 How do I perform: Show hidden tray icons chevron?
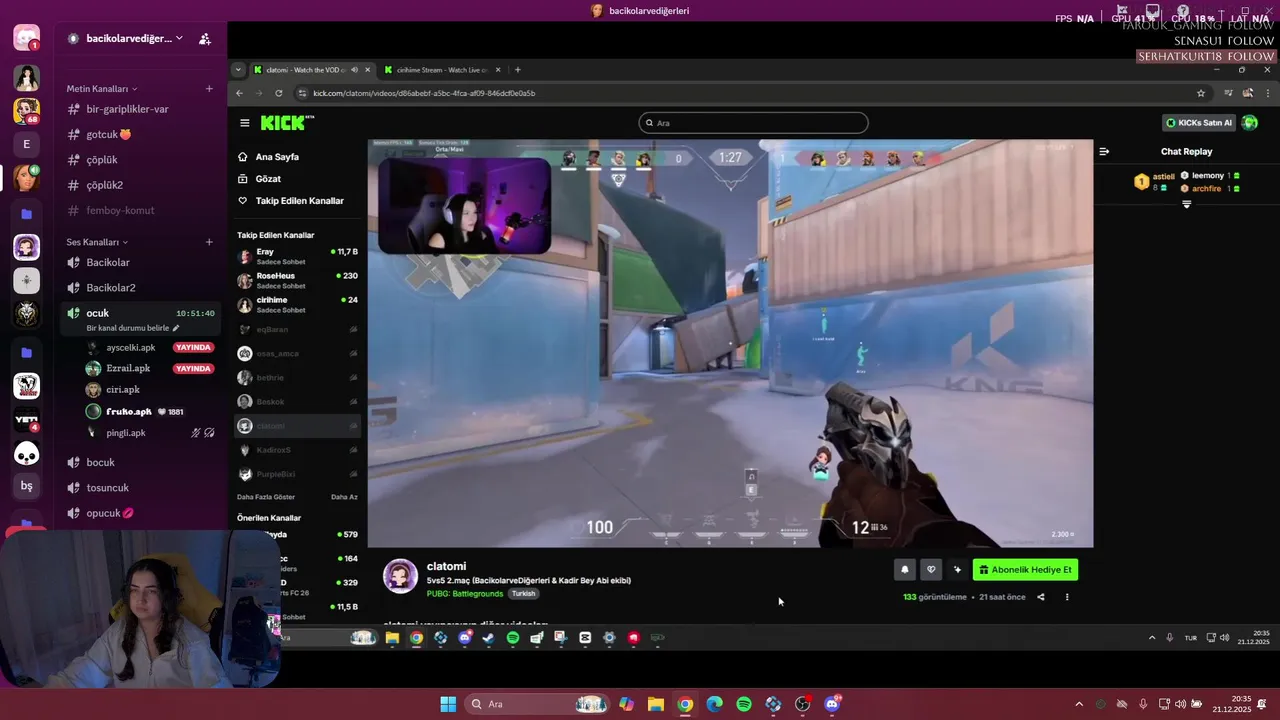pyautogui.click(x=1079, y=704)
